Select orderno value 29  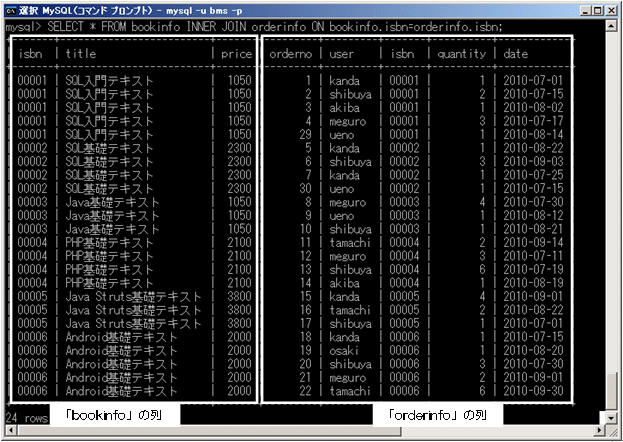(x=305, y=135)
